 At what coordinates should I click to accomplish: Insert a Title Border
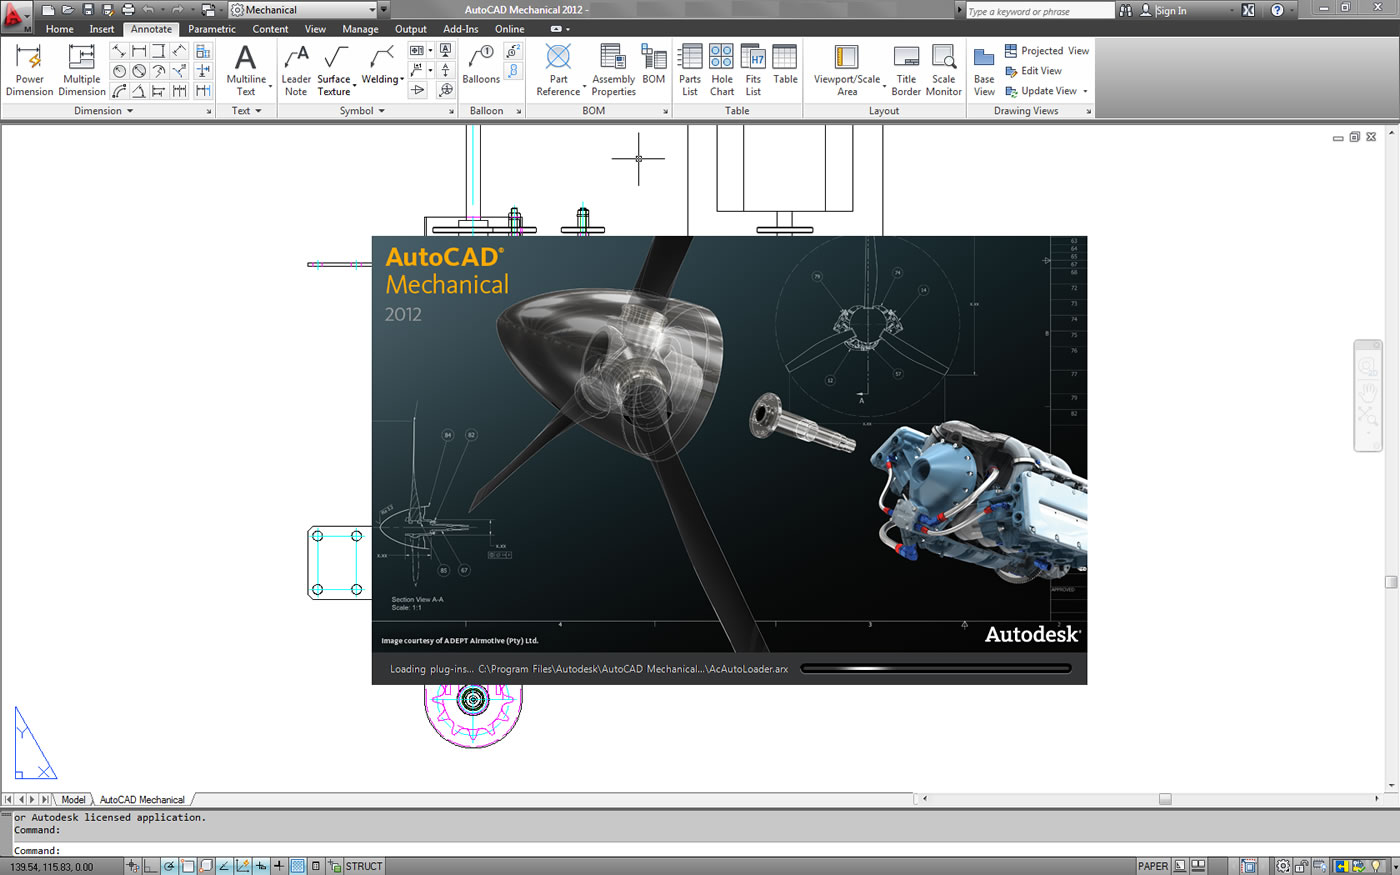click(906, 70)
